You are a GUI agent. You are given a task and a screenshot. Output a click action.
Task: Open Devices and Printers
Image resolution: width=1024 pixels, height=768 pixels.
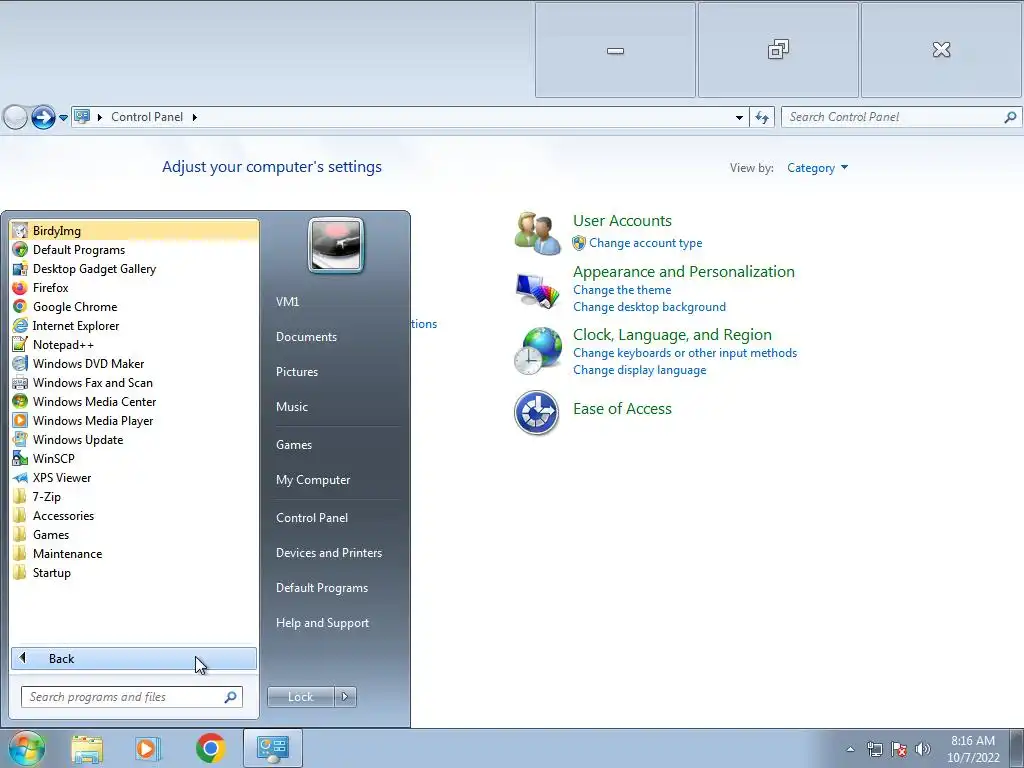tap(328, 552)
